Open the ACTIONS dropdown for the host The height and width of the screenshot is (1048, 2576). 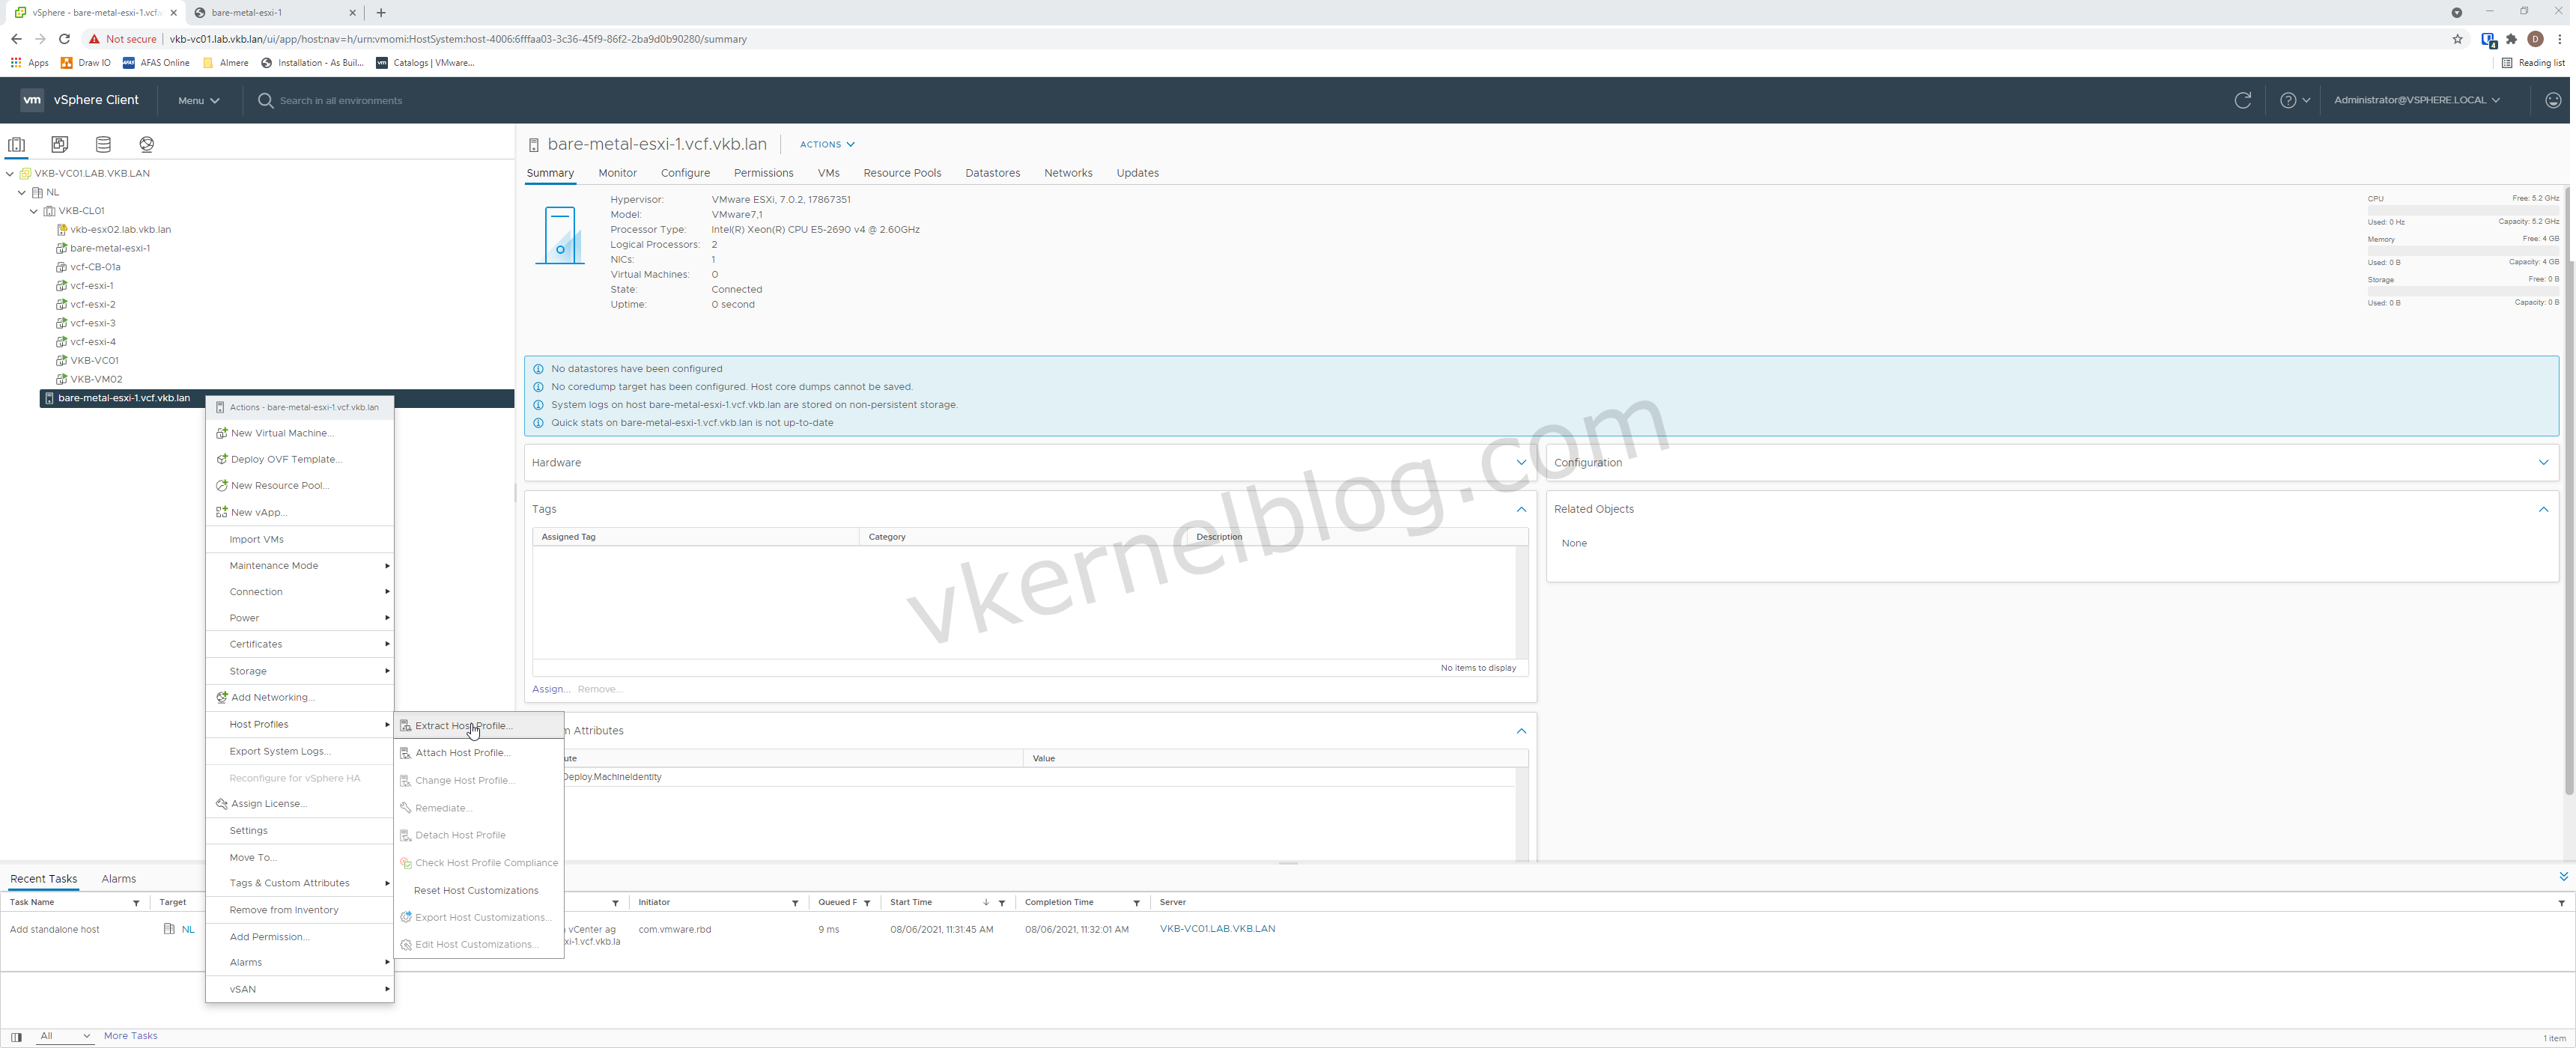[x=826, y=144]
